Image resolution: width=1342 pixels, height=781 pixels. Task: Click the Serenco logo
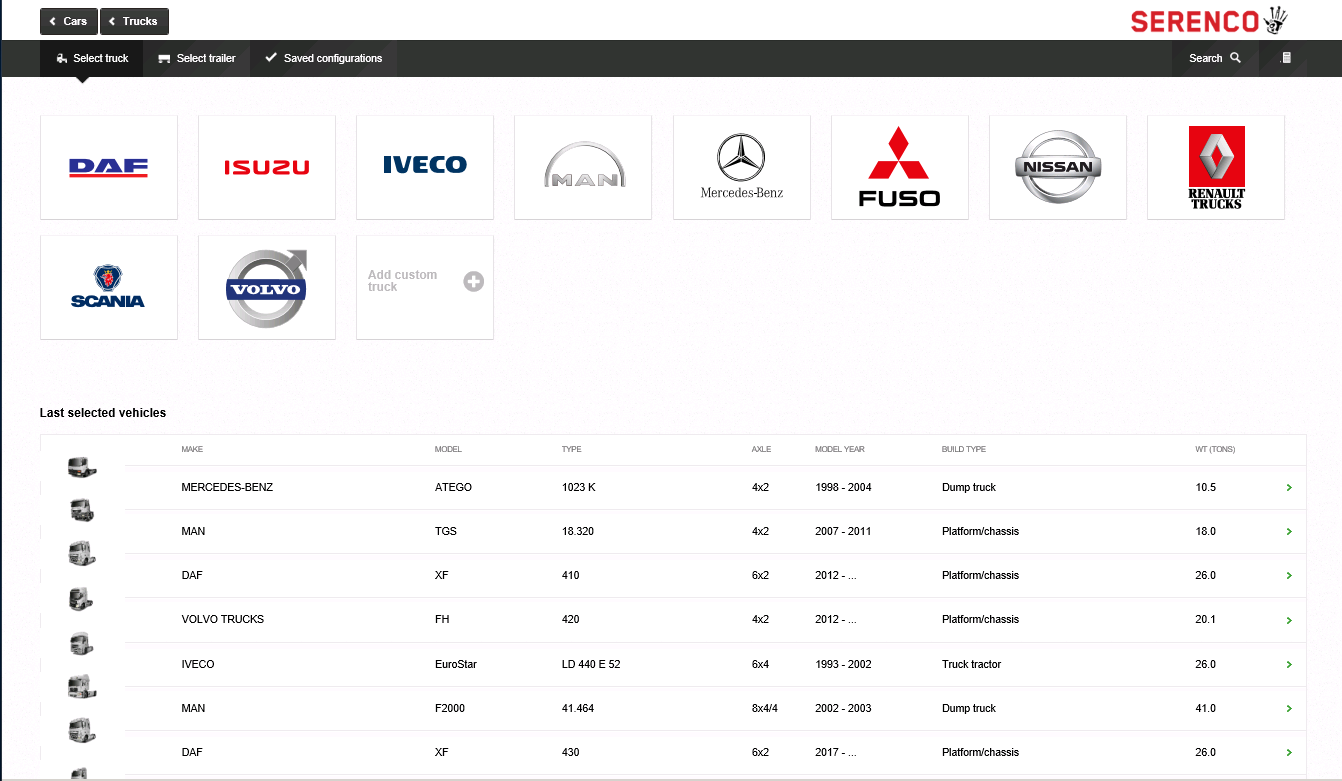point(1210,20)
